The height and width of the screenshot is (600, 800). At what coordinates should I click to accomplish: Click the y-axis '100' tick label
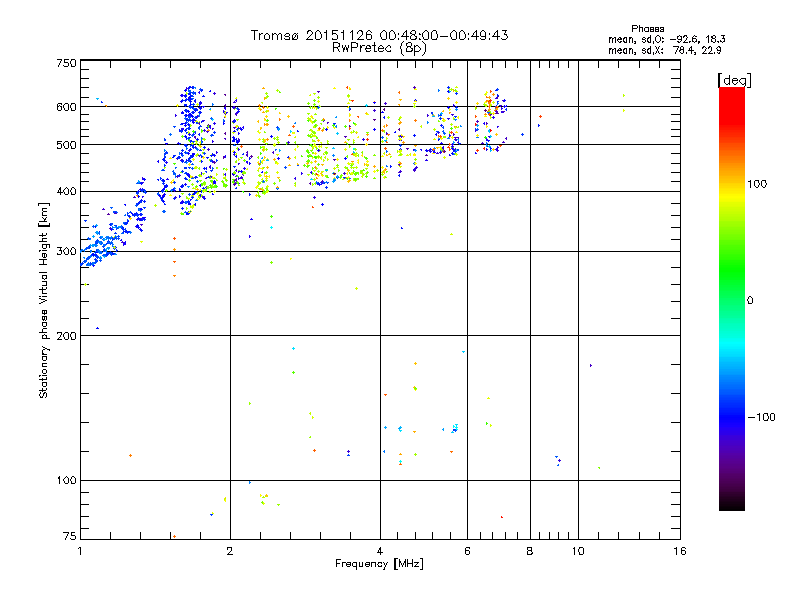tap(66, 481)
